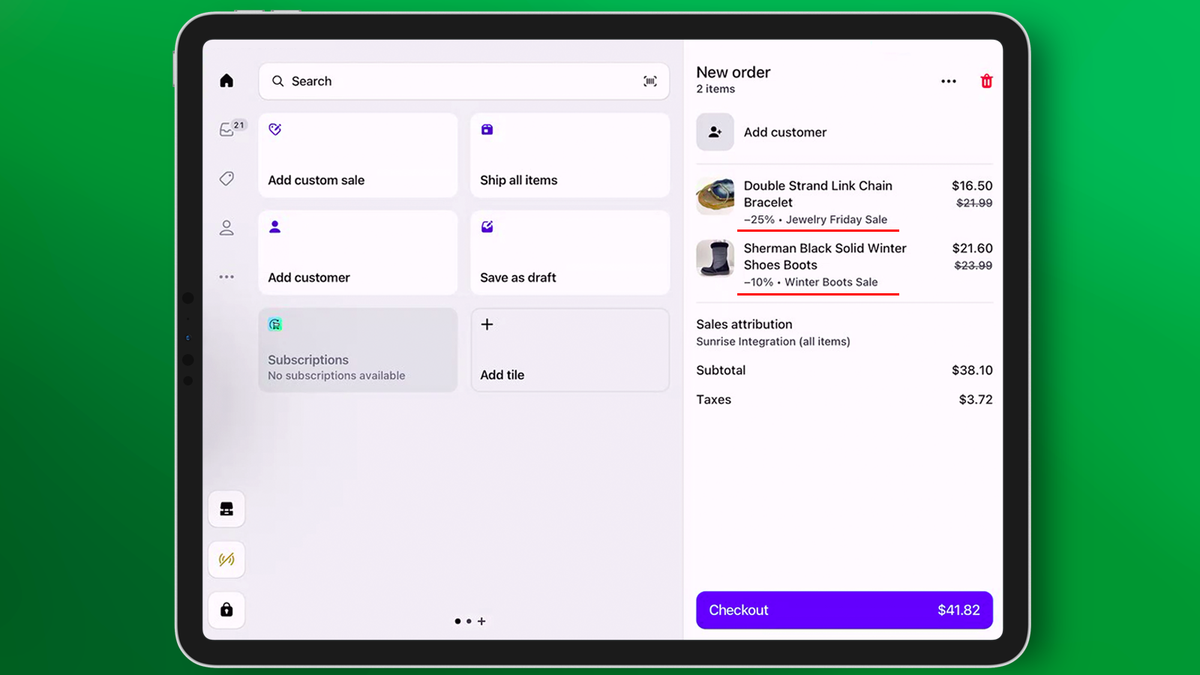Lock the screen with padlock icon
Viewport: 1200px width, 675px height.
coord(227,609)
